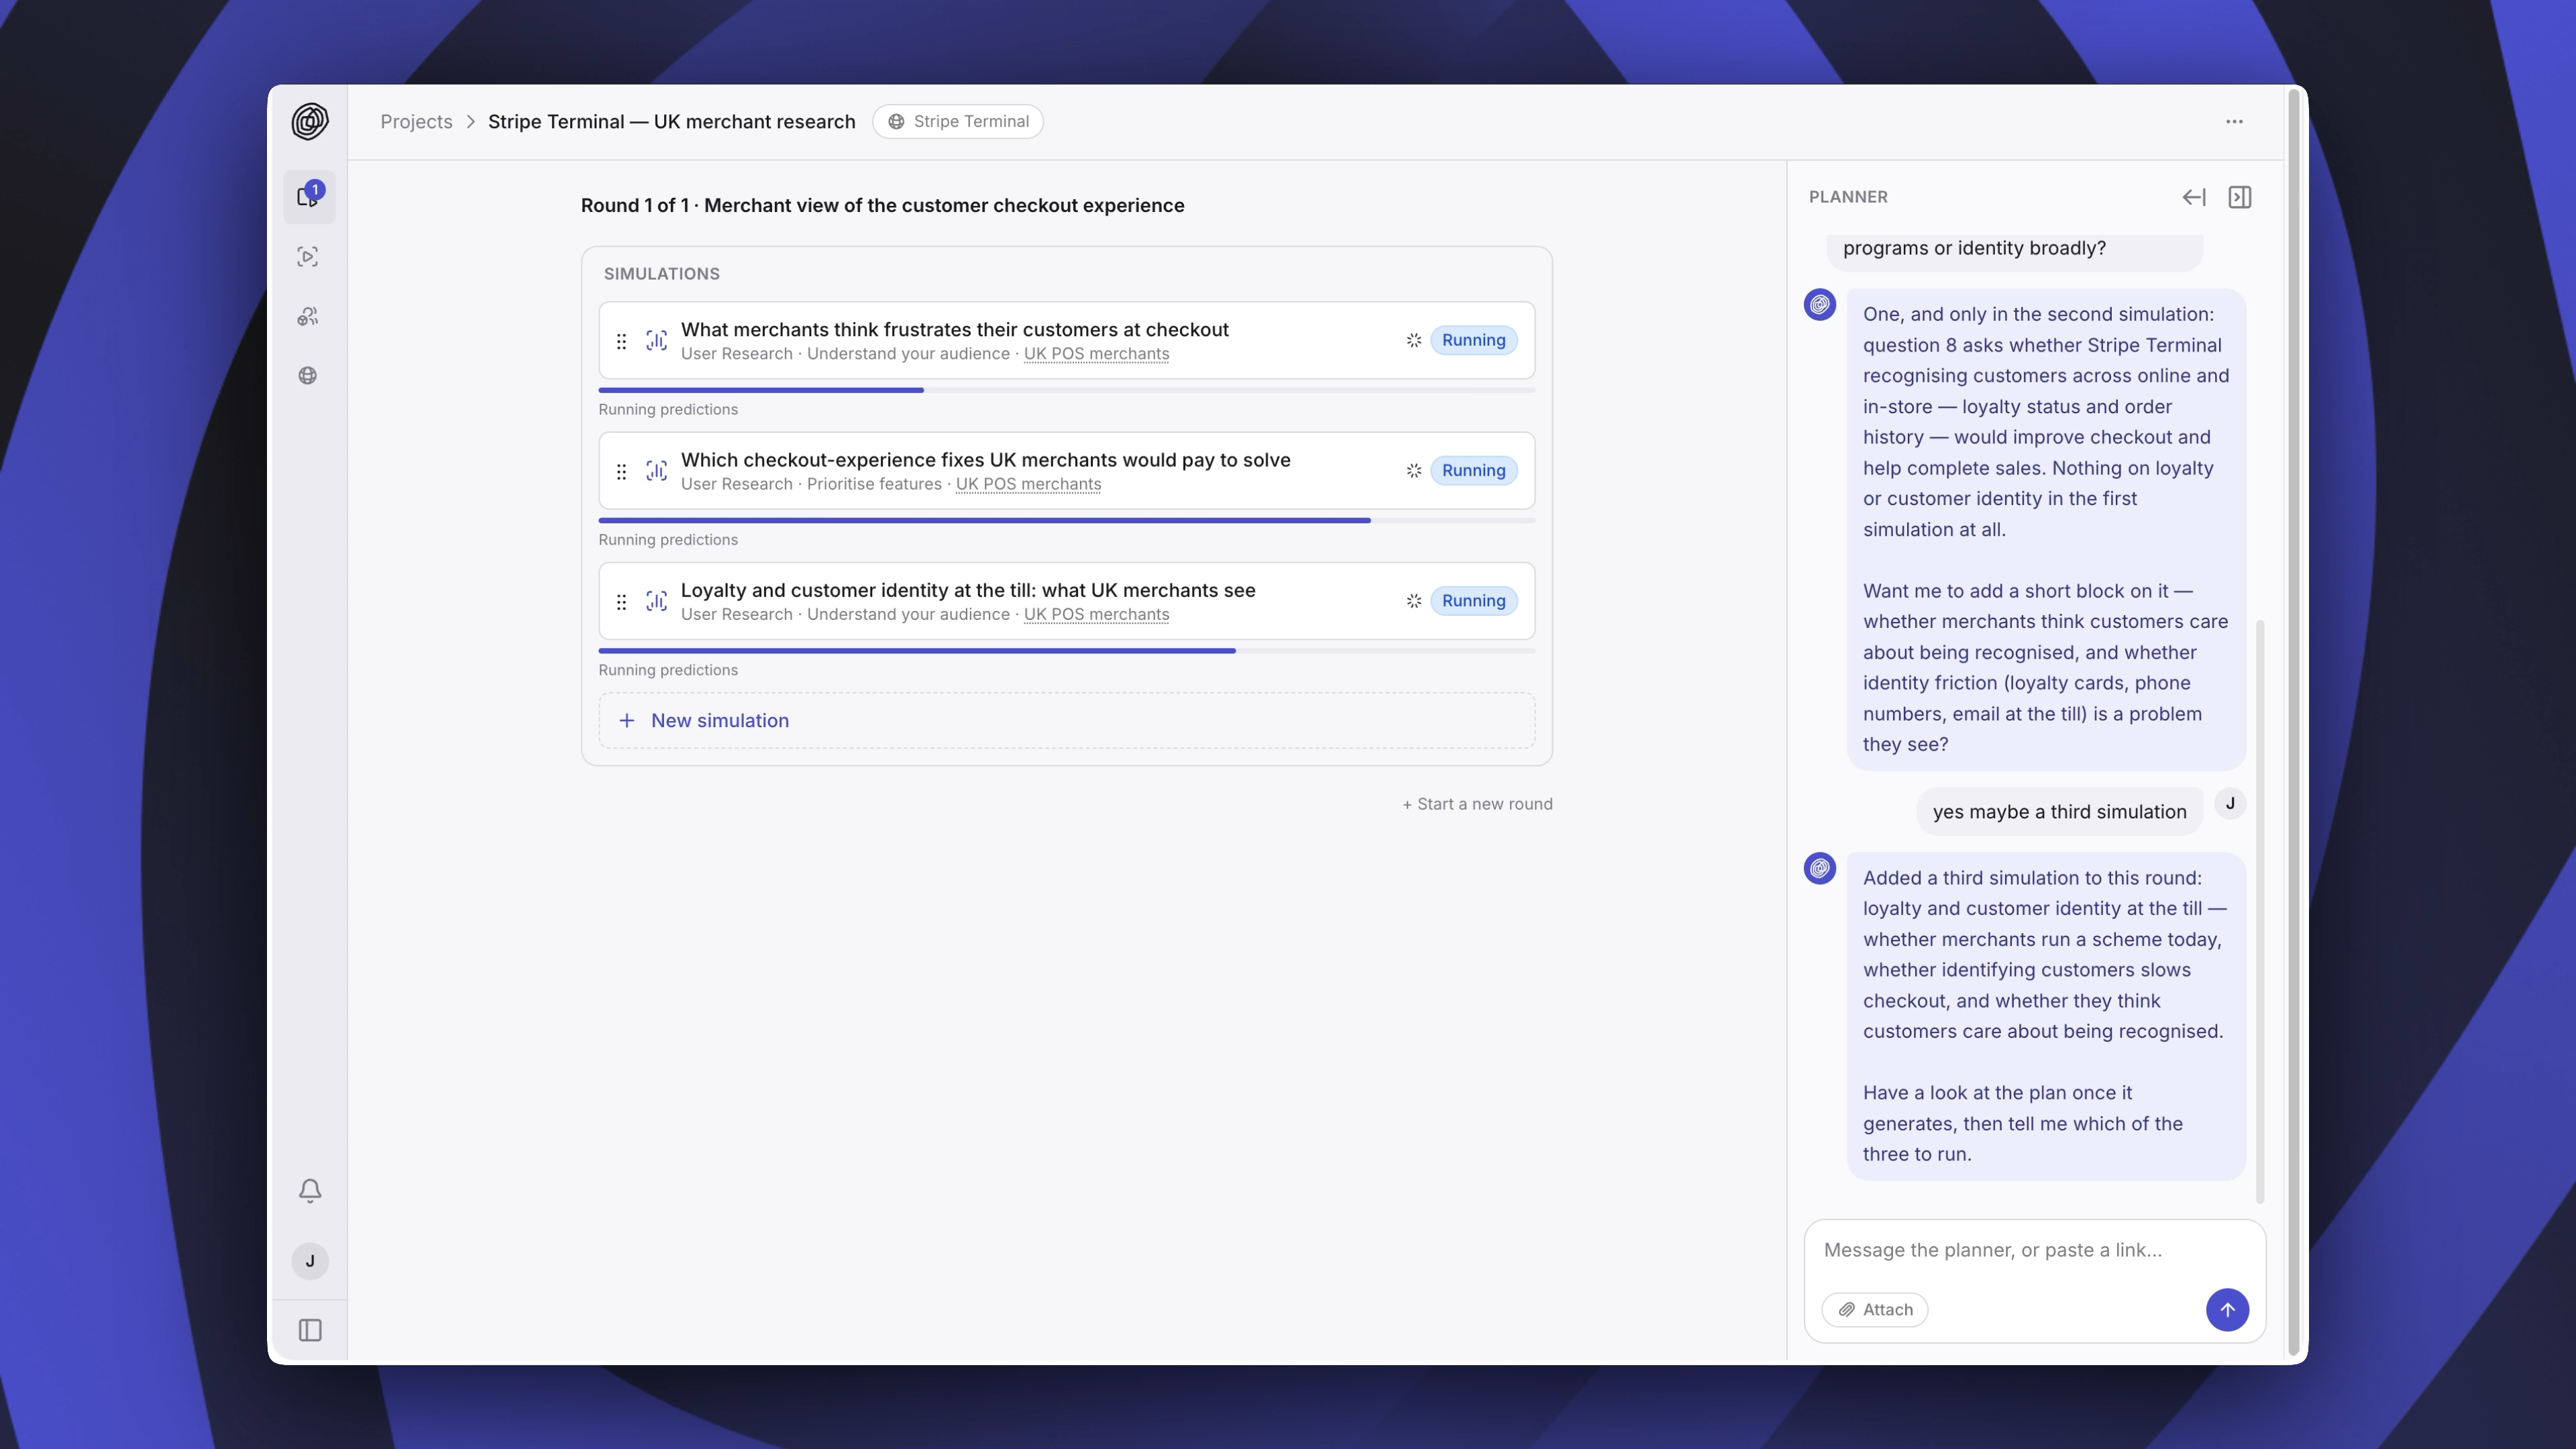Click the spinner on 'Loyalty and customer identity' row

[1414, 601]
